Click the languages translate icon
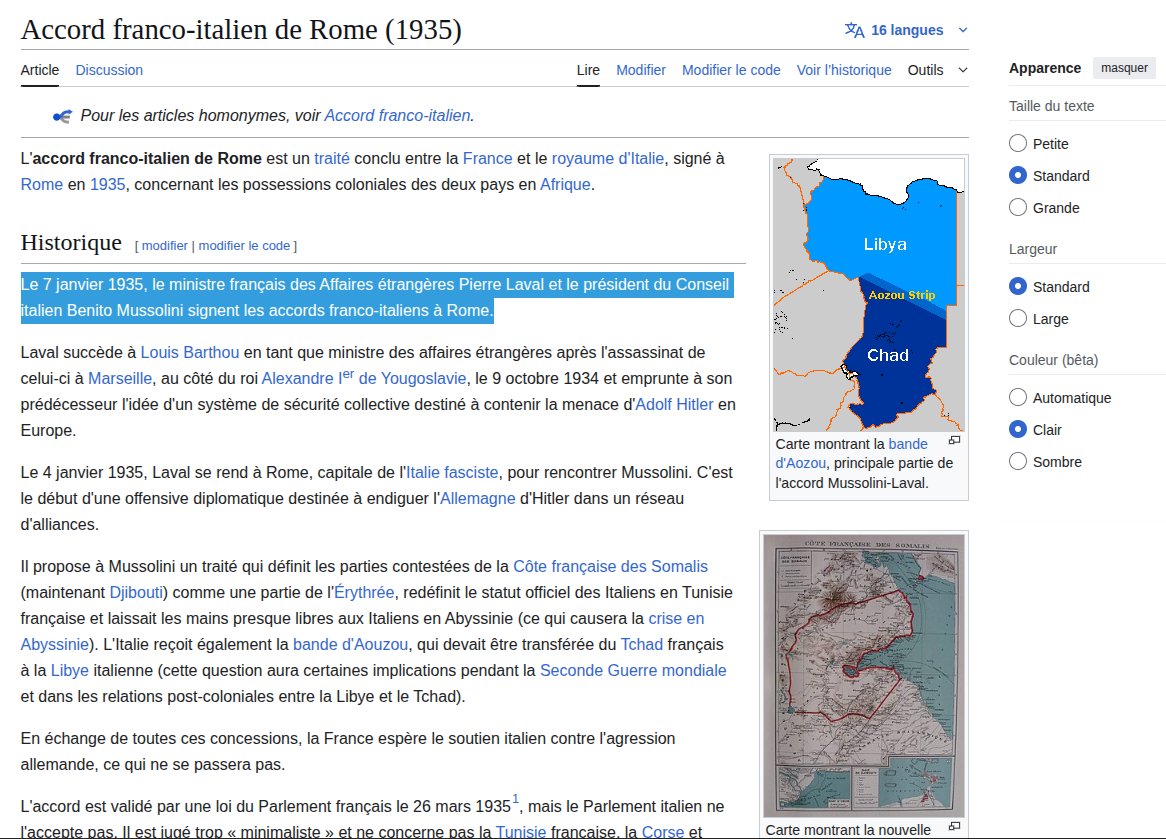1166x839 pixels. (x=854, y=30)
